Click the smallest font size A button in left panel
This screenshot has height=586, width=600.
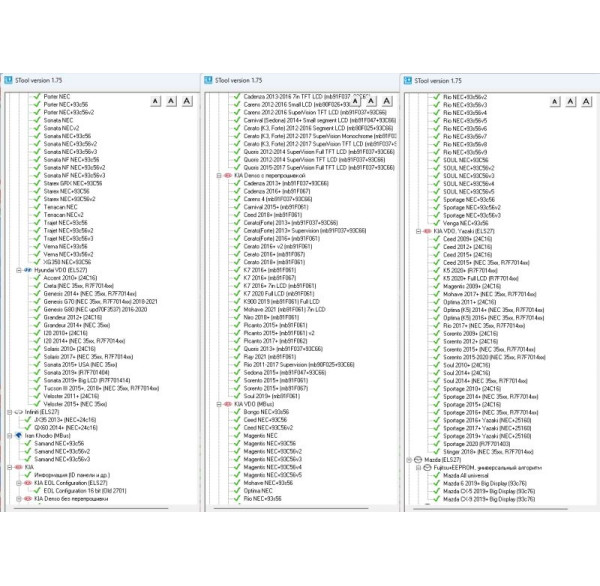(153, 101)
